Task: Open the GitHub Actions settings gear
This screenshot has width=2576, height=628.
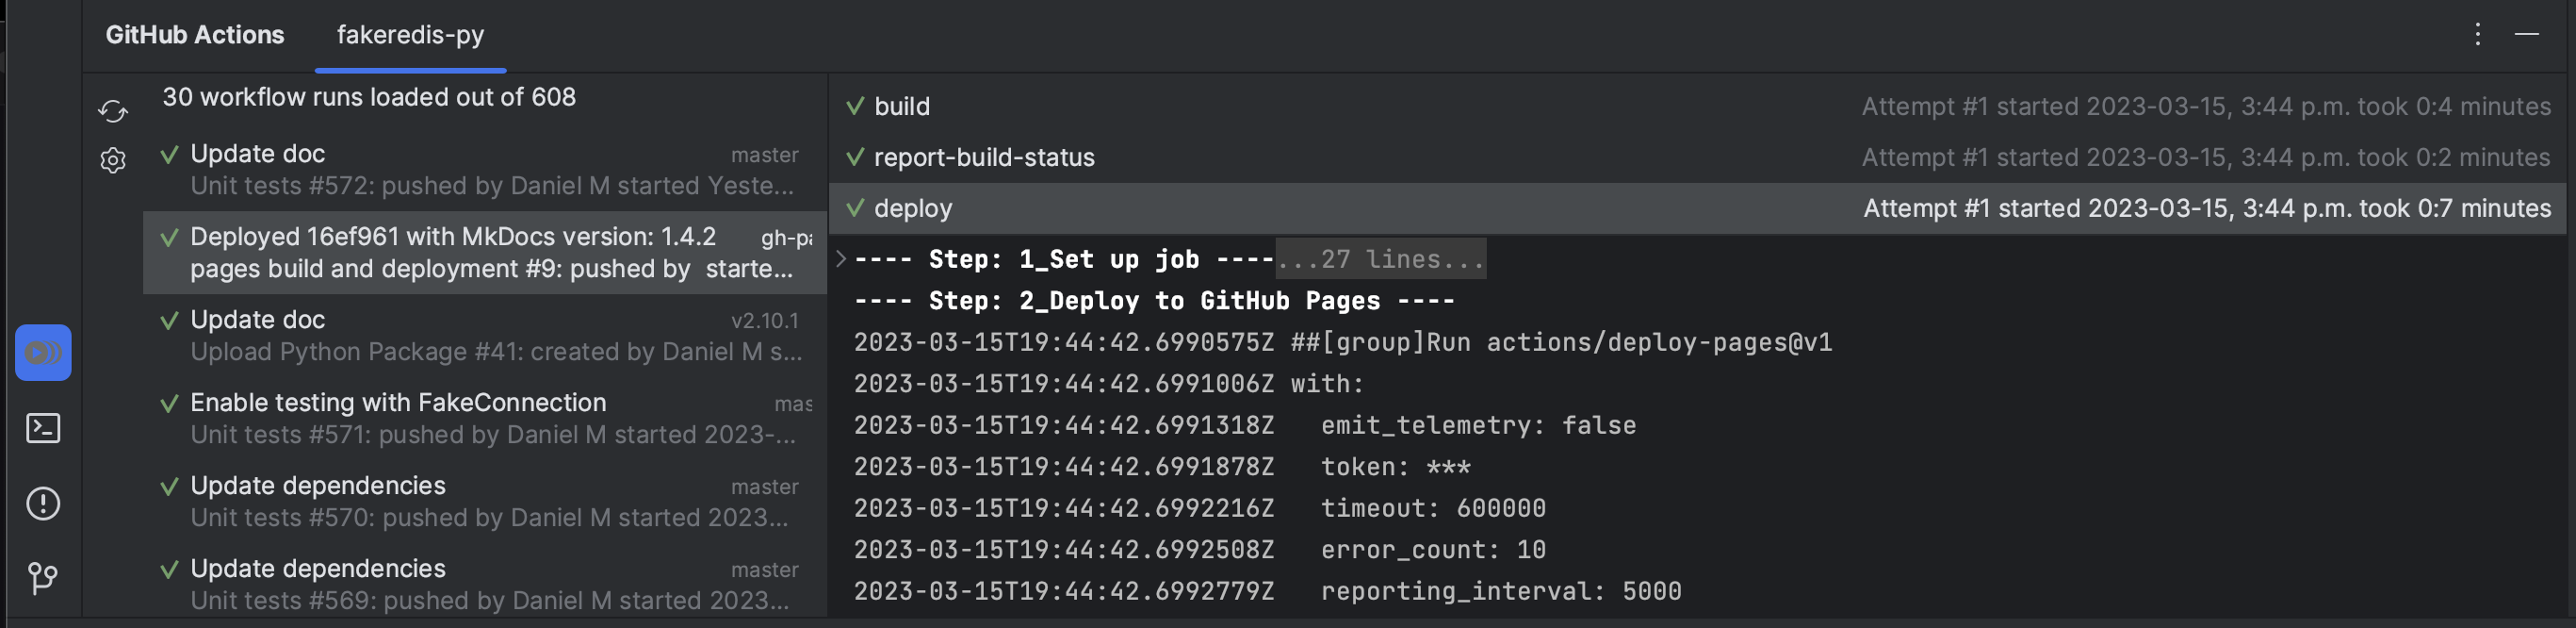Action: pyautogui.click(x=113, y=160)
